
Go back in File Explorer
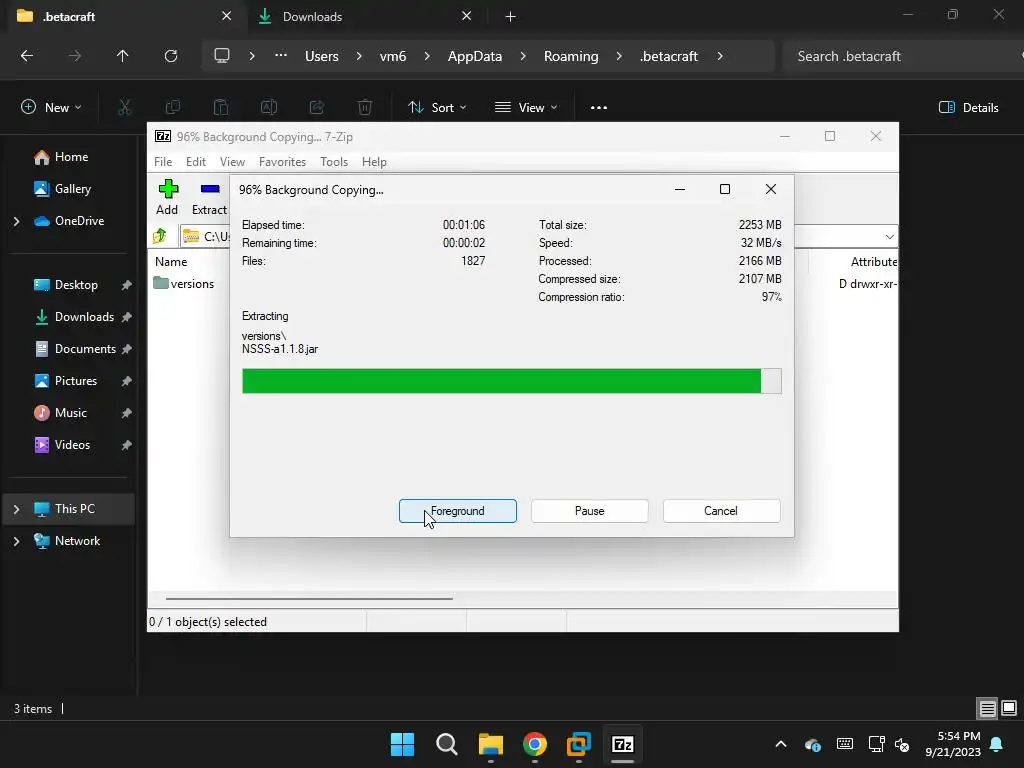click(x=27, y=56)
